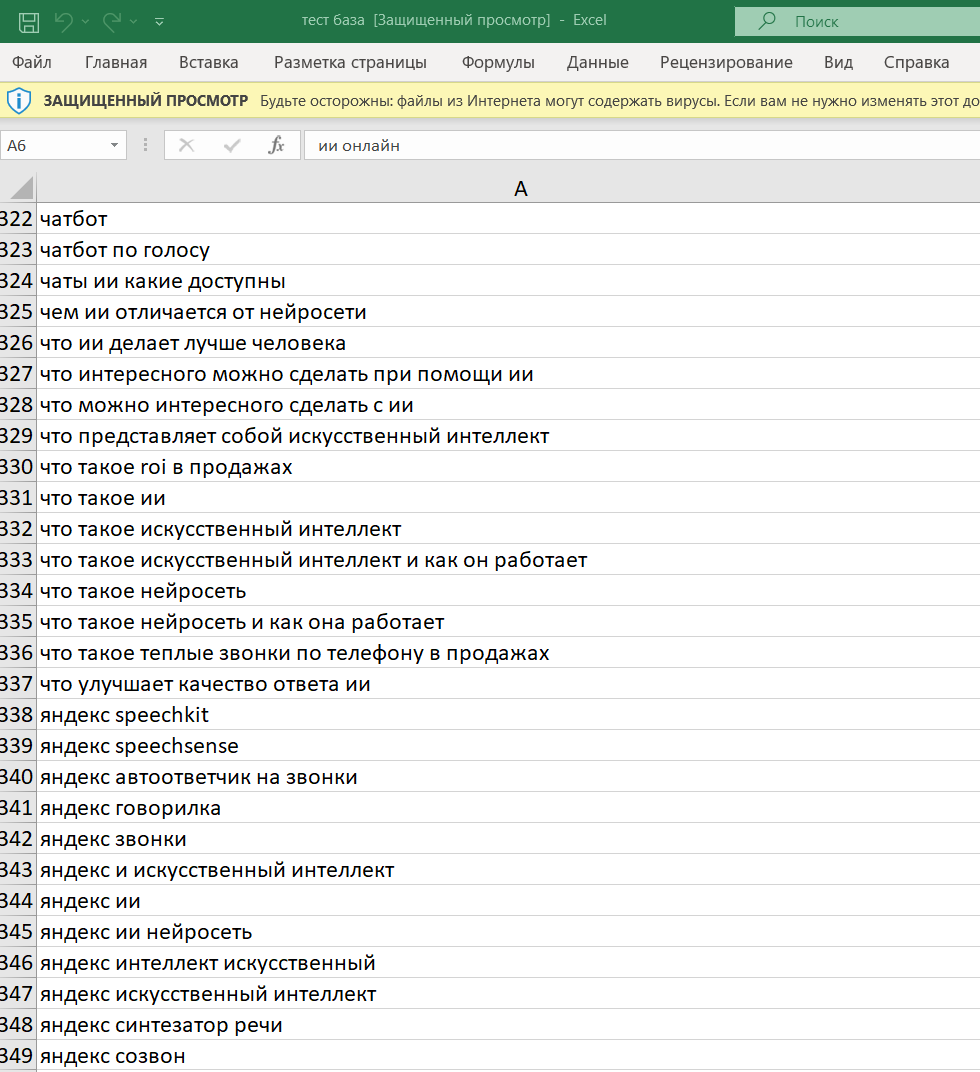The height and width of the screenshot is (1072, 980).
Task: Click the formula bar cancel X icon
Action: click(x=186, y=145)
